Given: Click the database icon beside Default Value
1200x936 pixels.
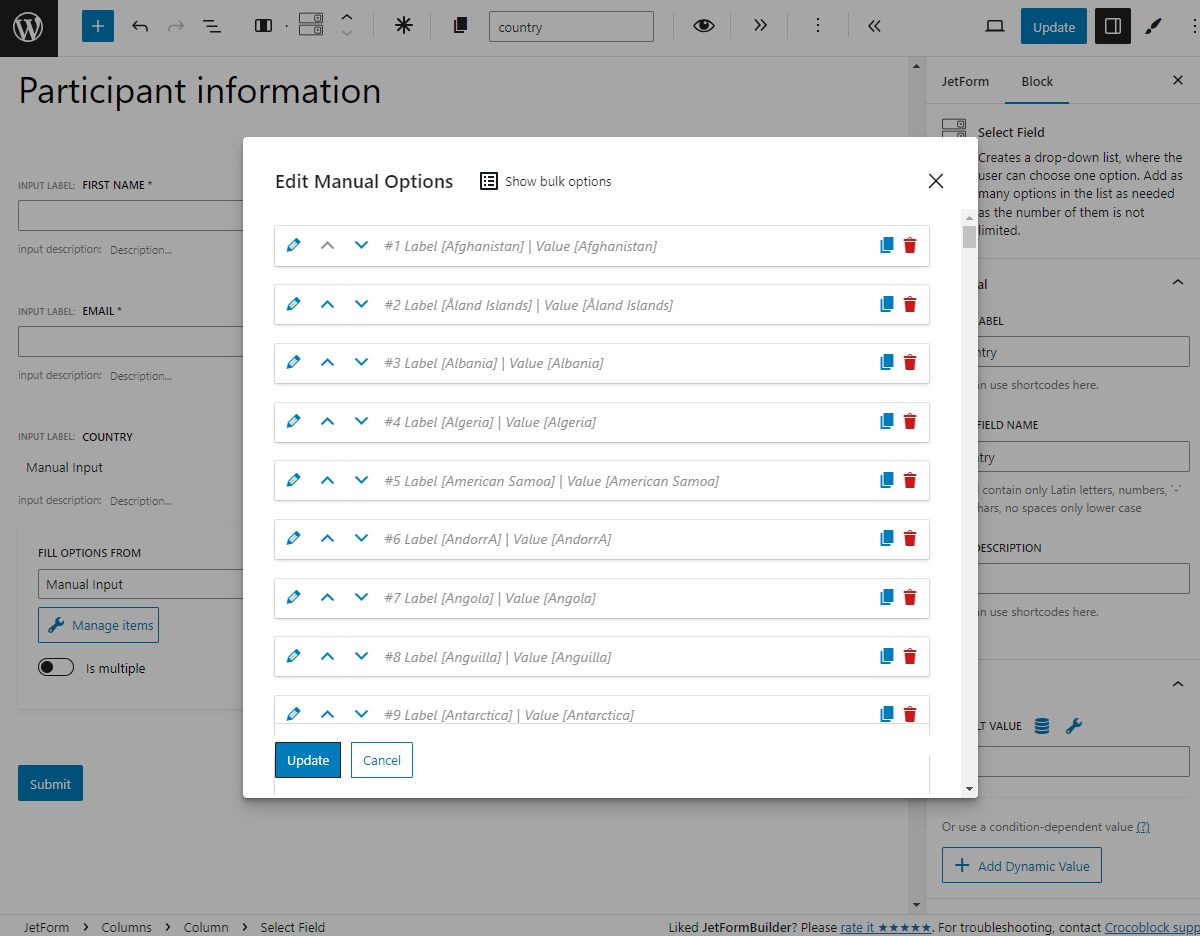Looking at the screenshot, I should click(x=1041, y=725).
